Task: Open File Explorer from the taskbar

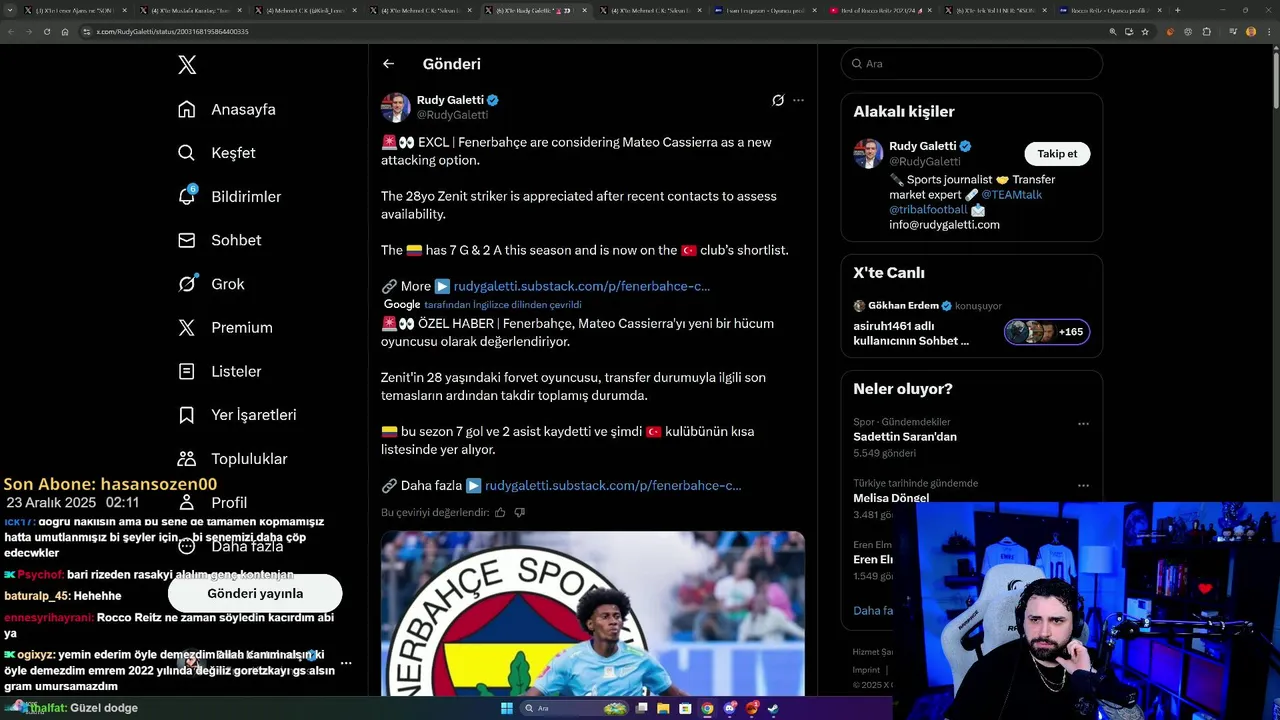Action: click(x=663, y=708)
